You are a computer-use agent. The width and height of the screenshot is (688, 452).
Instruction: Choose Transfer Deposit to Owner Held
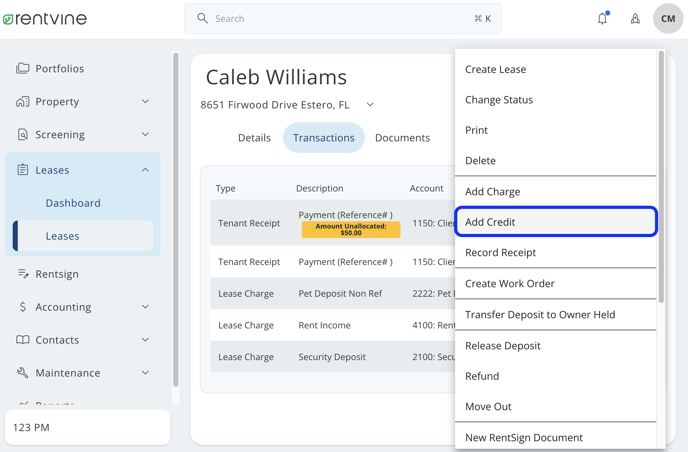tap(555, 315)
